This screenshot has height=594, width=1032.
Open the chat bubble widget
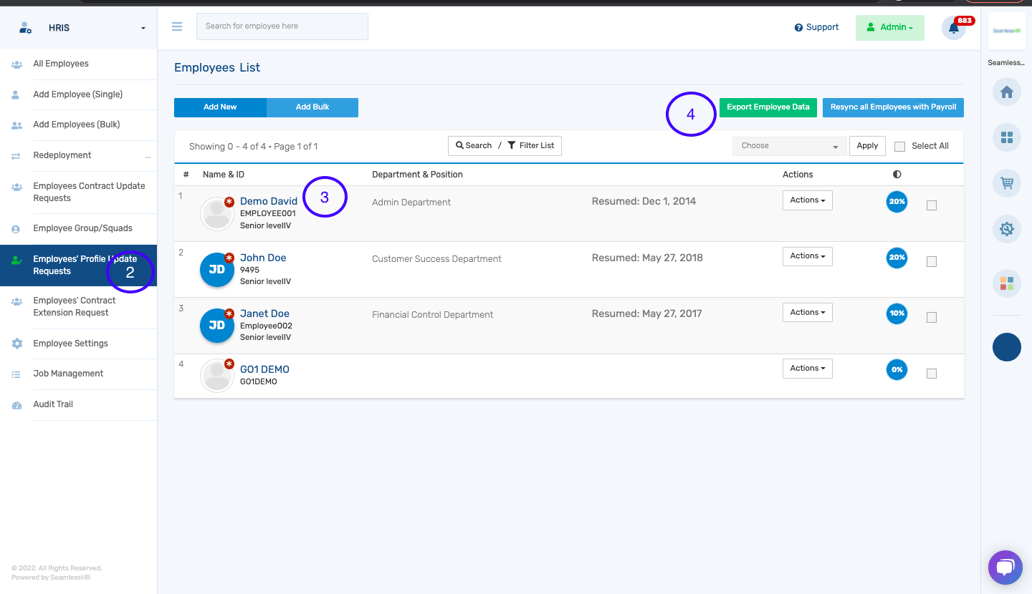coord(1005,566)
